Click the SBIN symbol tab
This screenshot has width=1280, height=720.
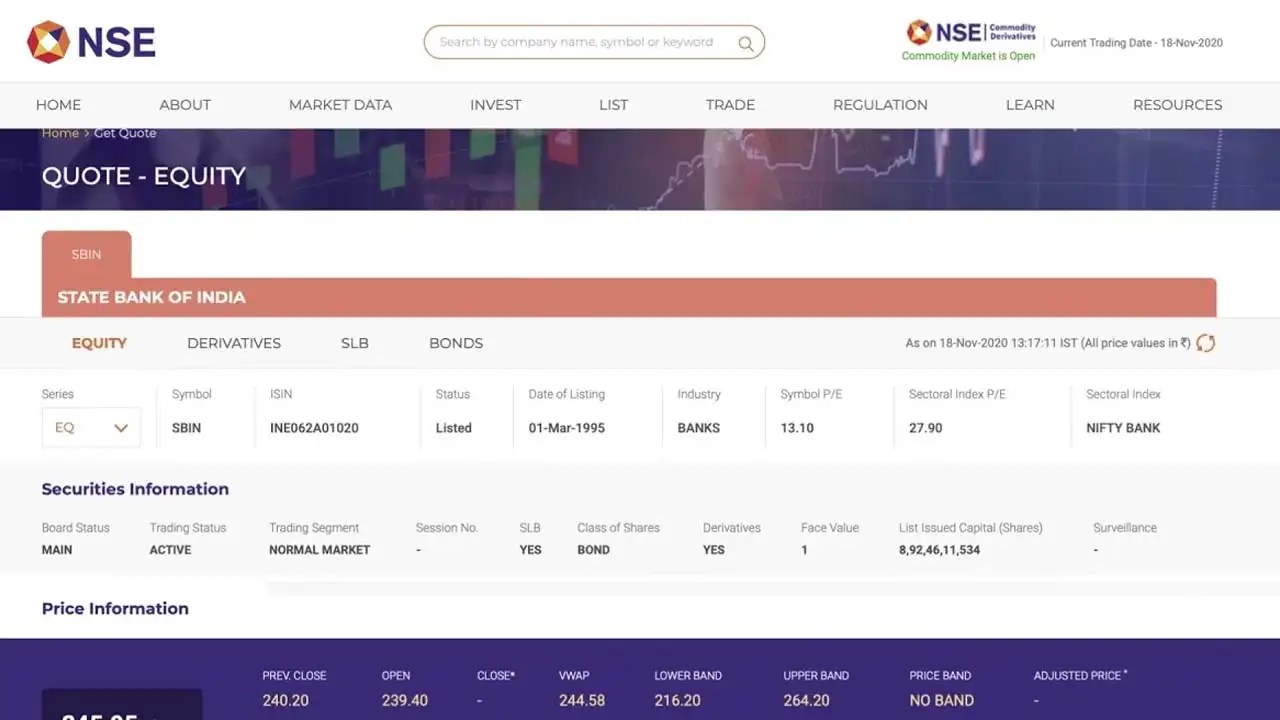click(x=86, y=254)
